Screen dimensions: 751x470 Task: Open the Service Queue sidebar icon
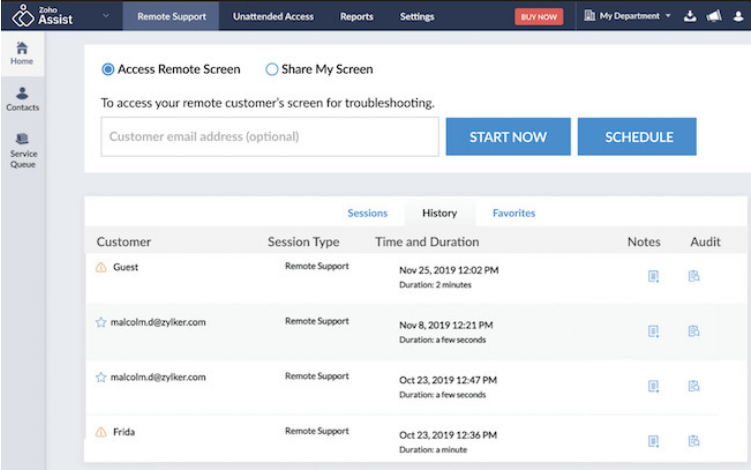[x=22, y=150]
